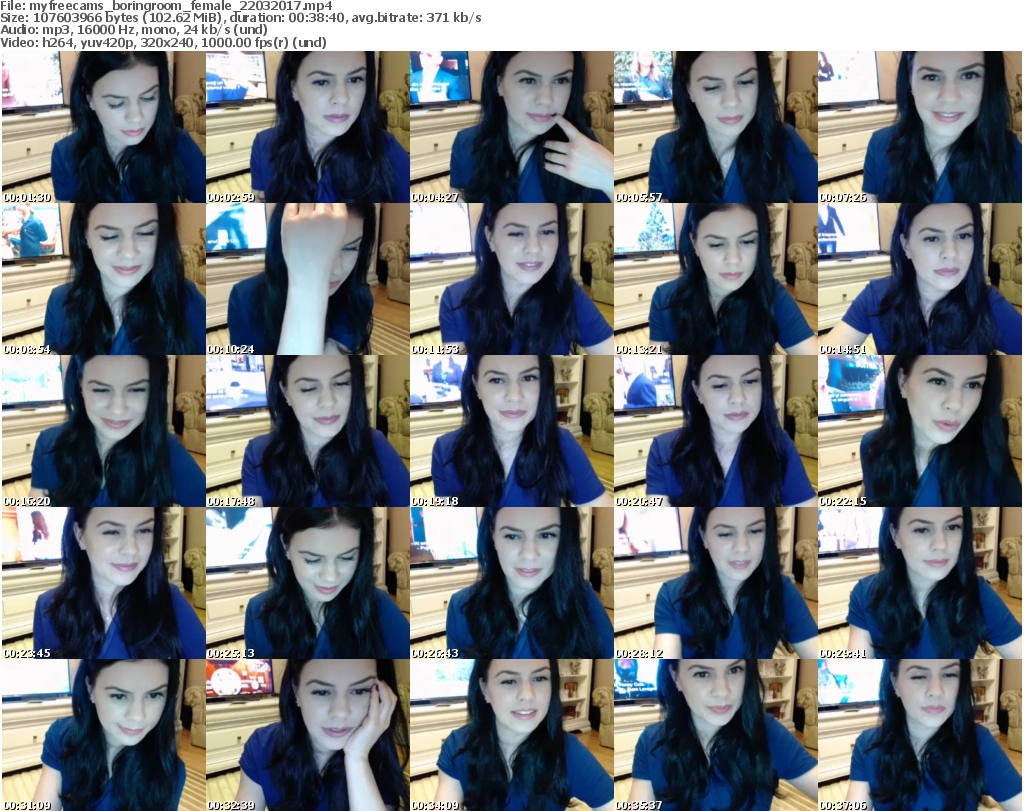
Task: Select the frame thumbnail stamped 00:08:54
Action: coord(104,279)
